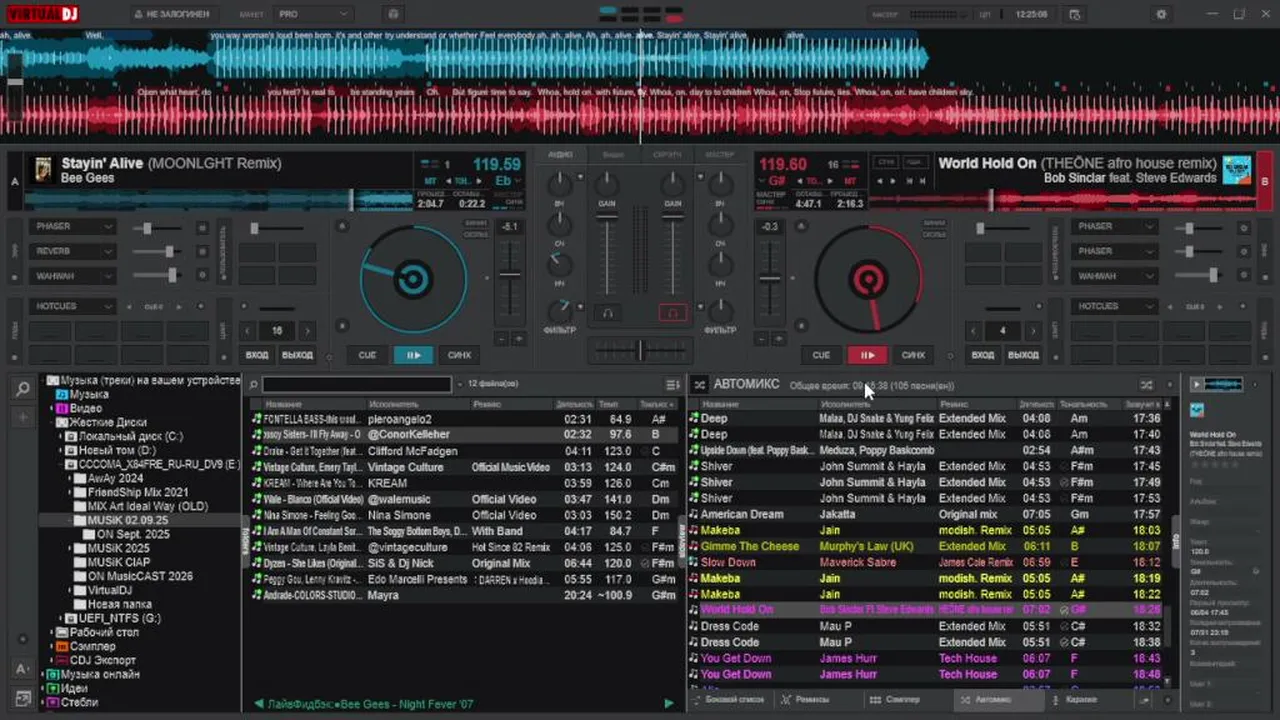The width and height of the screenshot is (1280, 720).
Task: Select the track by Nina Simone
Action: click(465, 515)
